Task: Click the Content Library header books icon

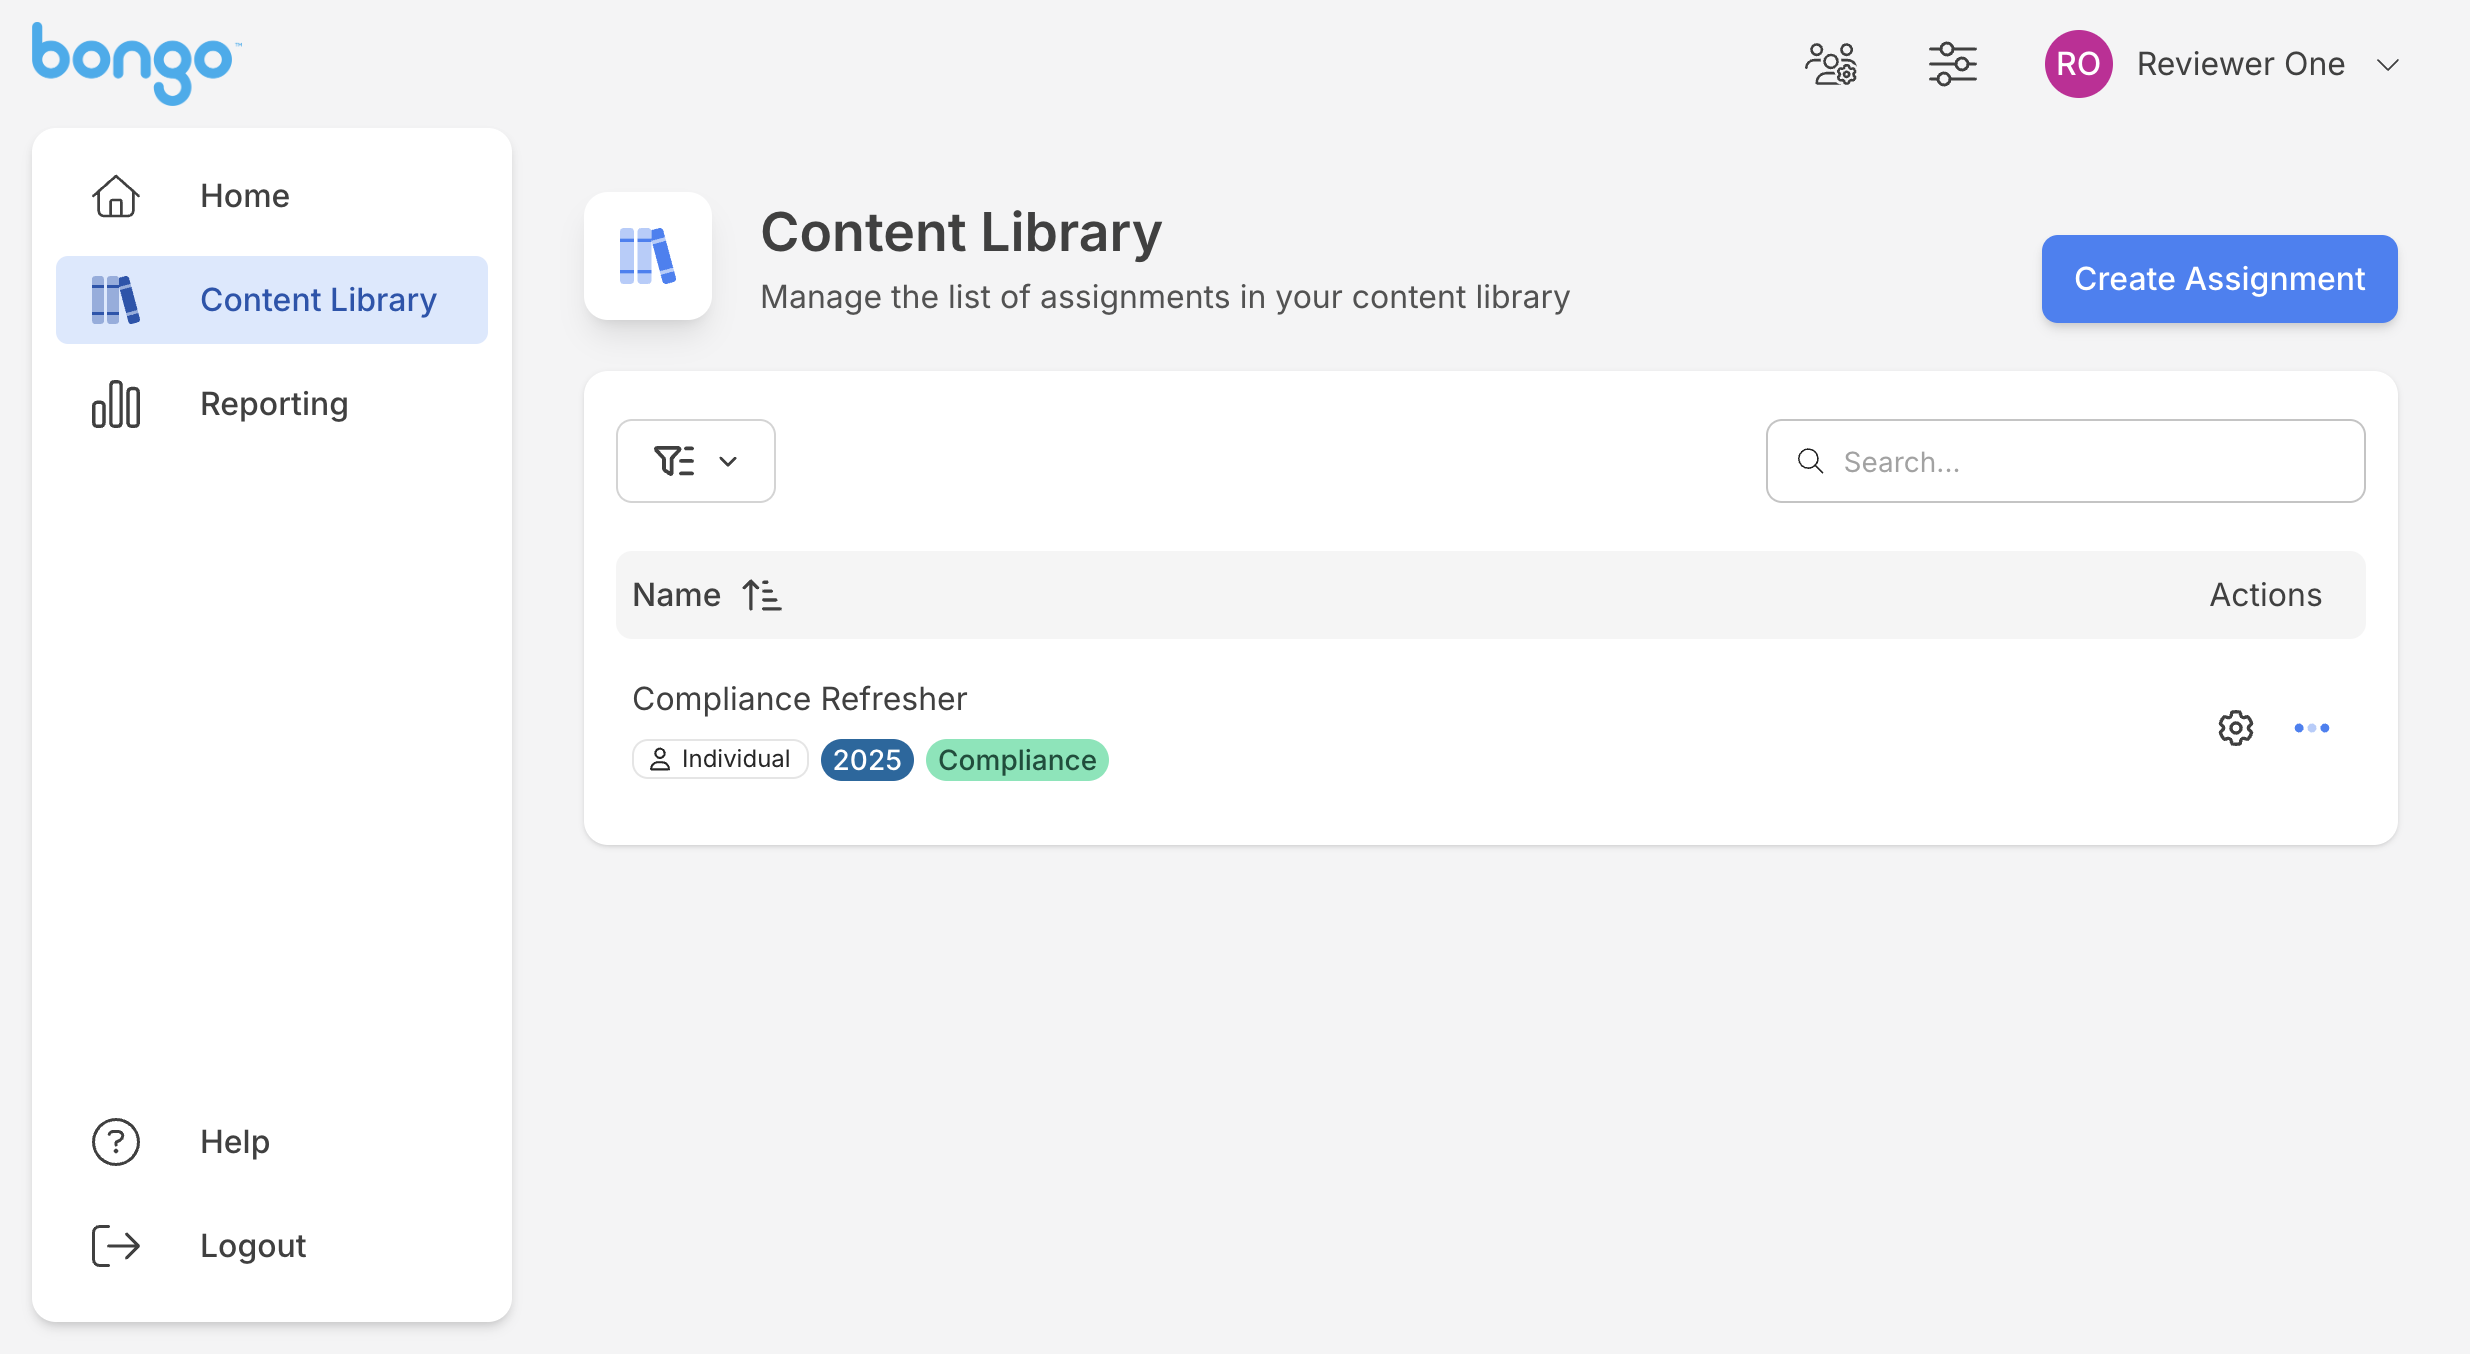Action: (x=647, y=256)
